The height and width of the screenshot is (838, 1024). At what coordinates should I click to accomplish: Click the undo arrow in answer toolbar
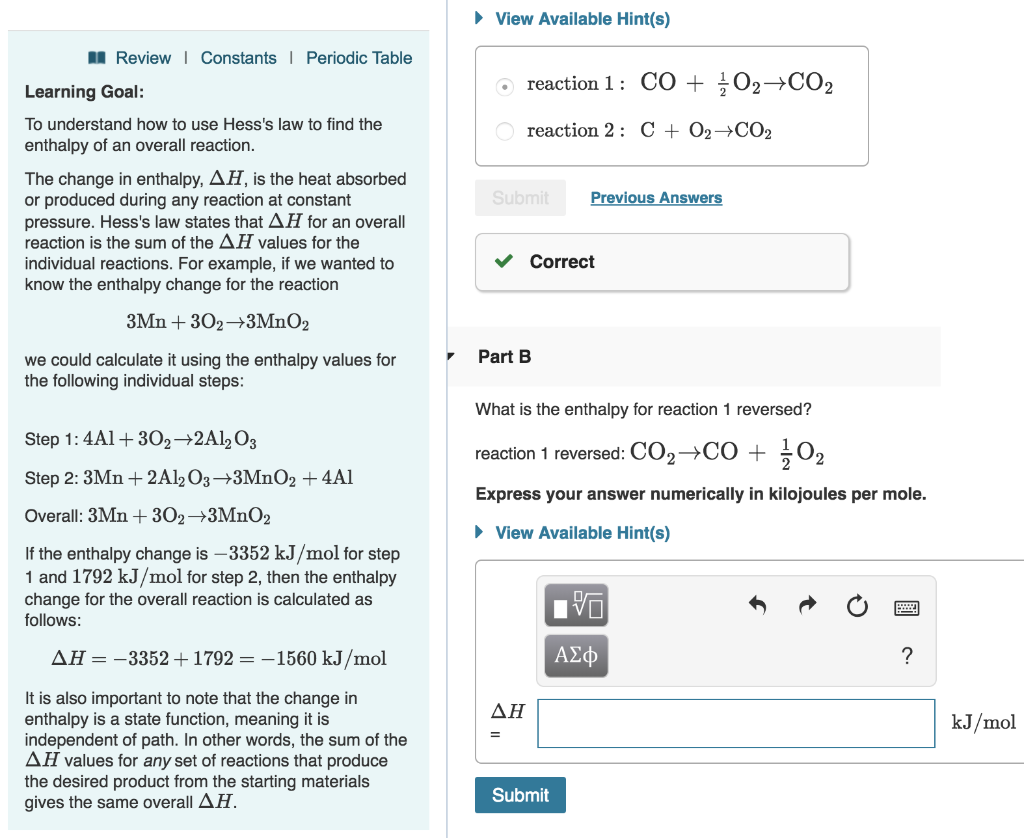(757, 606)
